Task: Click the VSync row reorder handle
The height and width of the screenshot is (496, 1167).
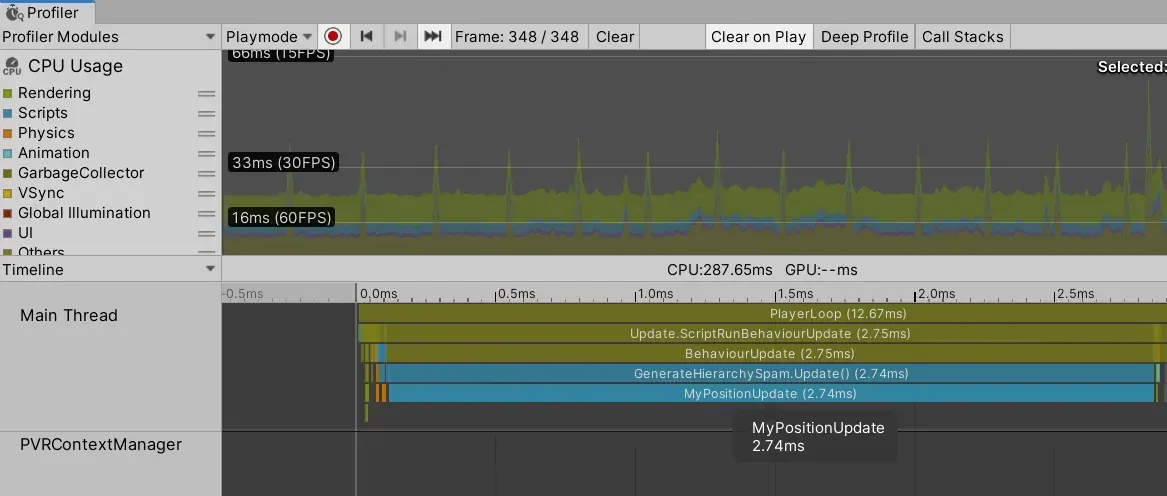Action: pyautogui.click(x=206, y=194)
